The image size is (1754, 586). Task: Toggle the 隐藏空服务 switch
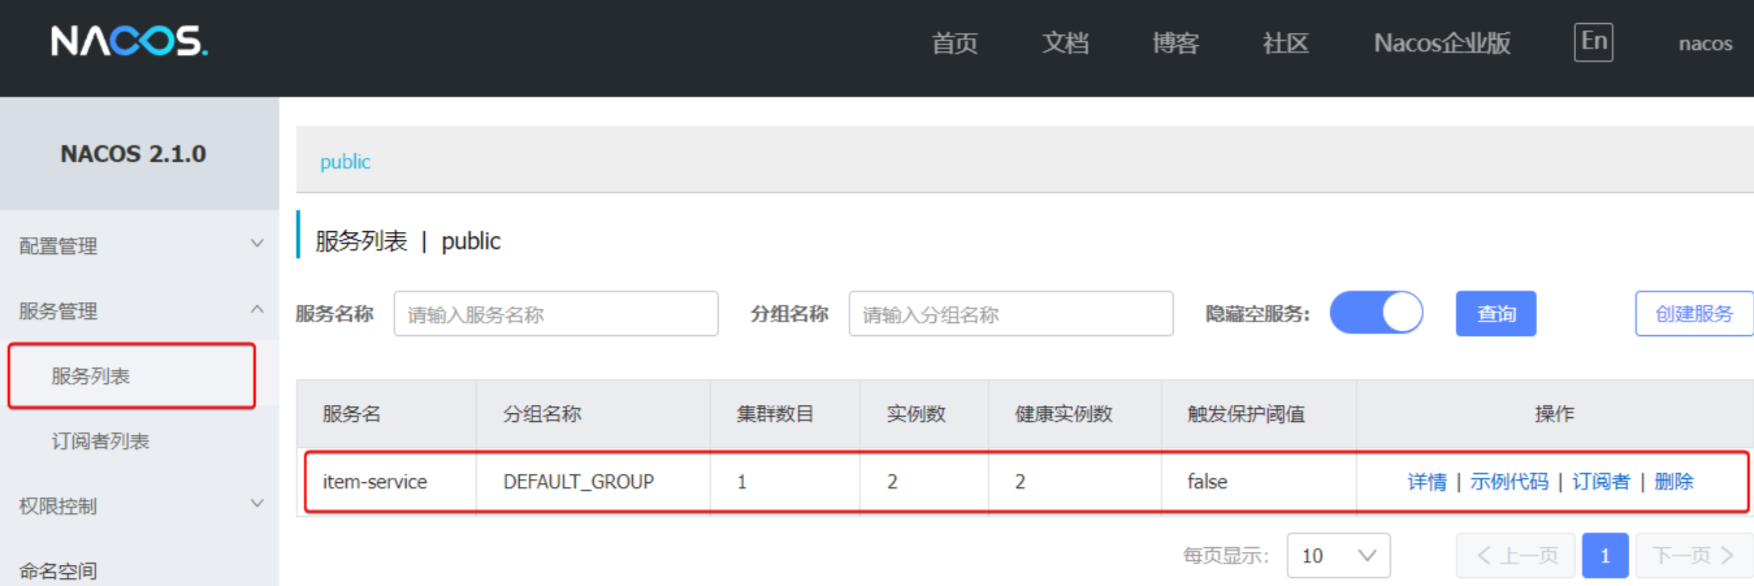(1376, 313)
